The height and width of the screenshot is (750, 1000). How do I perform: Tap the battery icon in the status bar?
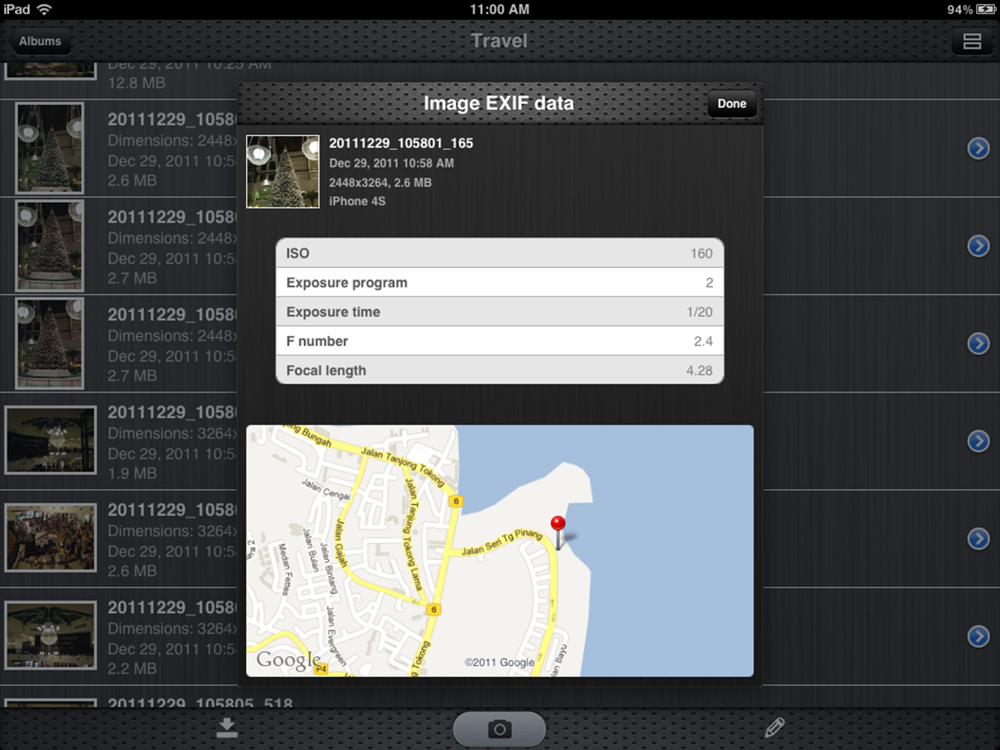[x=986, y=9]
